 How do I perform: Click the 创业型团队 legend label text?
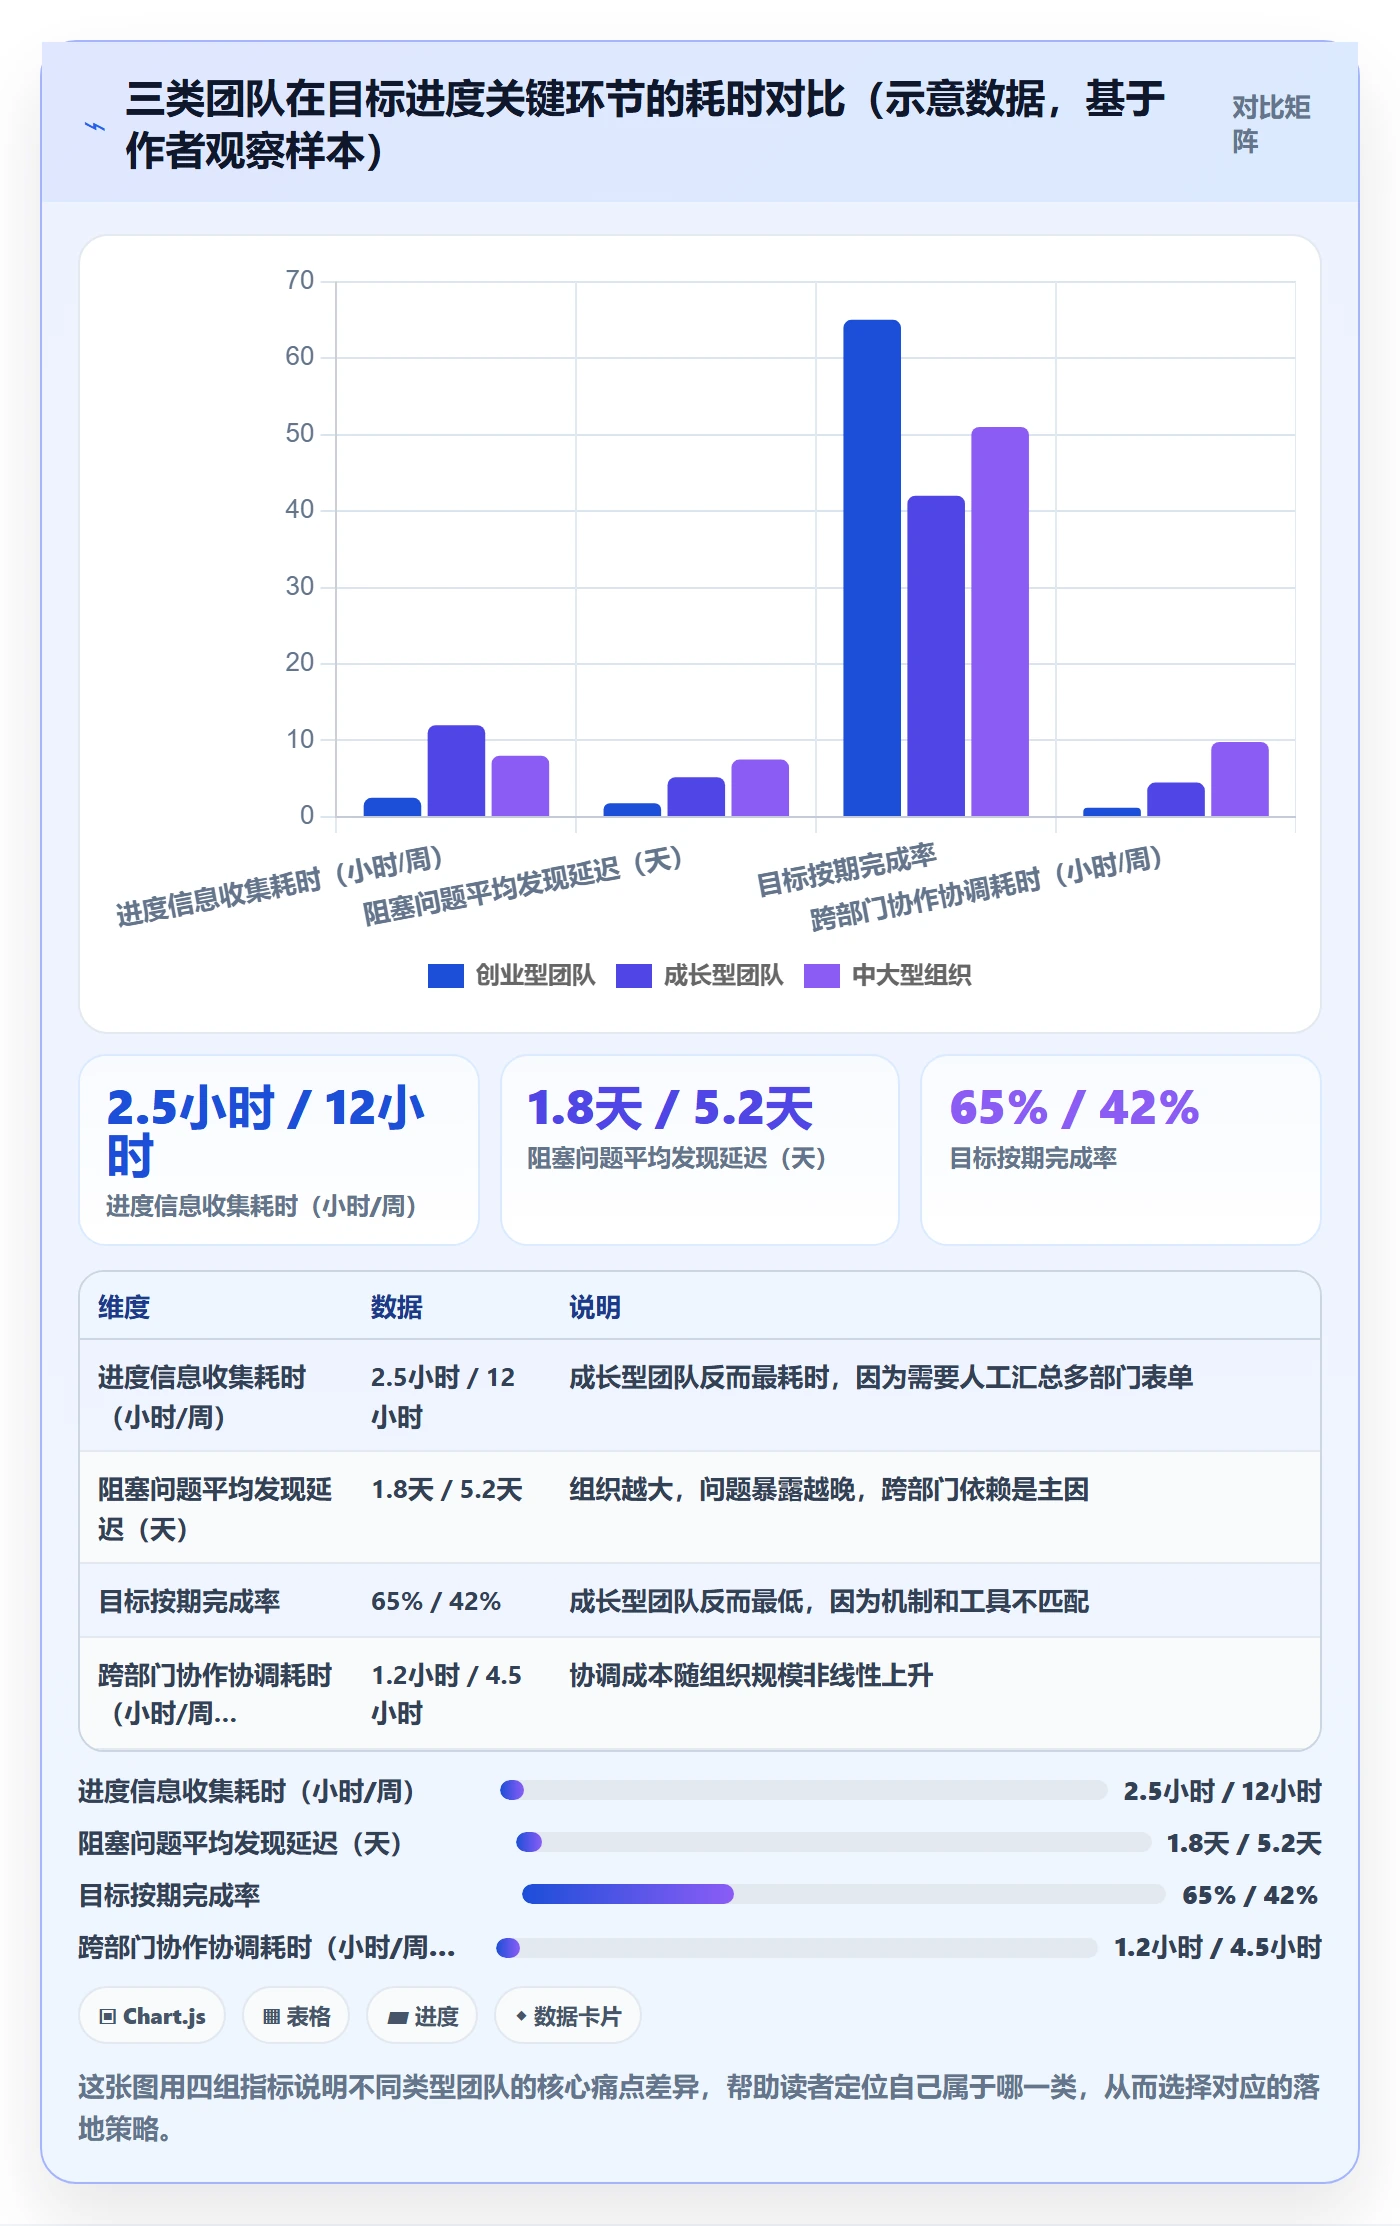pos(535,975)
